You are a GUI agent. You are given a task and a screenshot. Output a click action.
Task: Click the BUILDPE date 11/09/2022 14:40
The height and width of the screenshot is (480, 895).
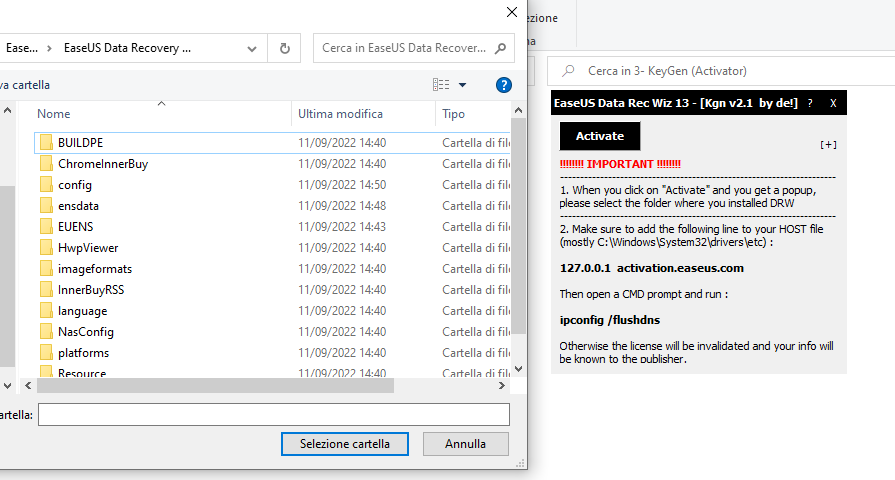point(342,143)
